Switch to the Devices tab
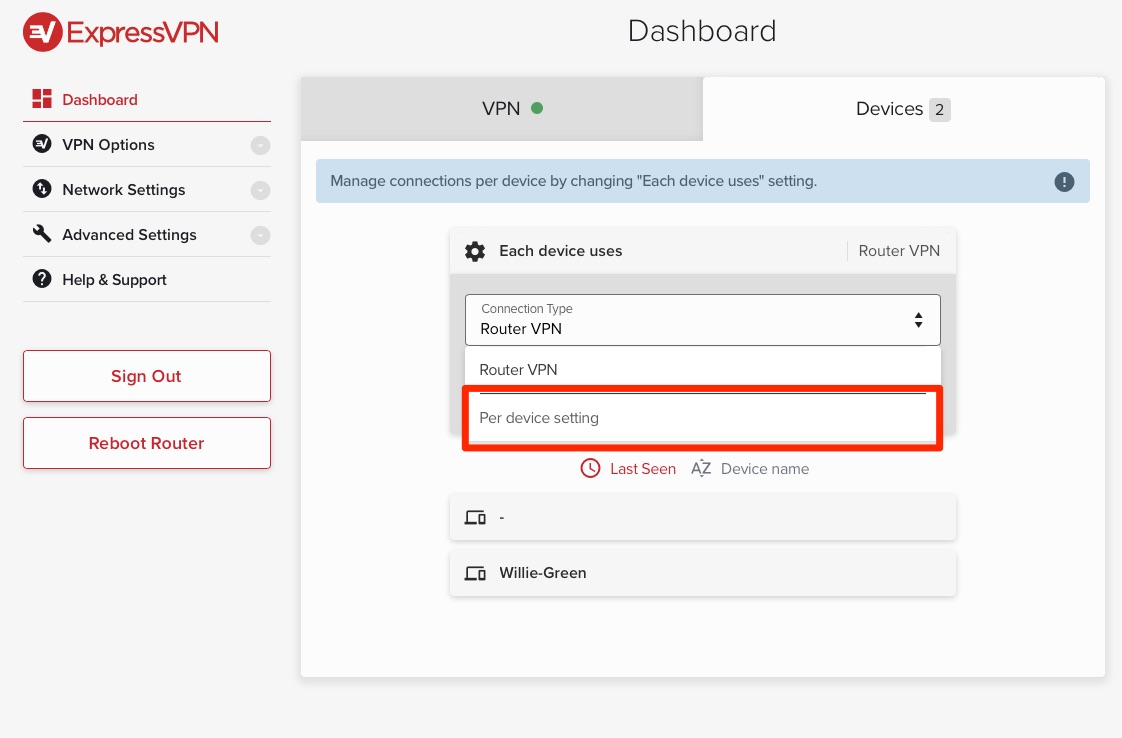This screenshot has width=1122, height=738. tap(902, 109)
